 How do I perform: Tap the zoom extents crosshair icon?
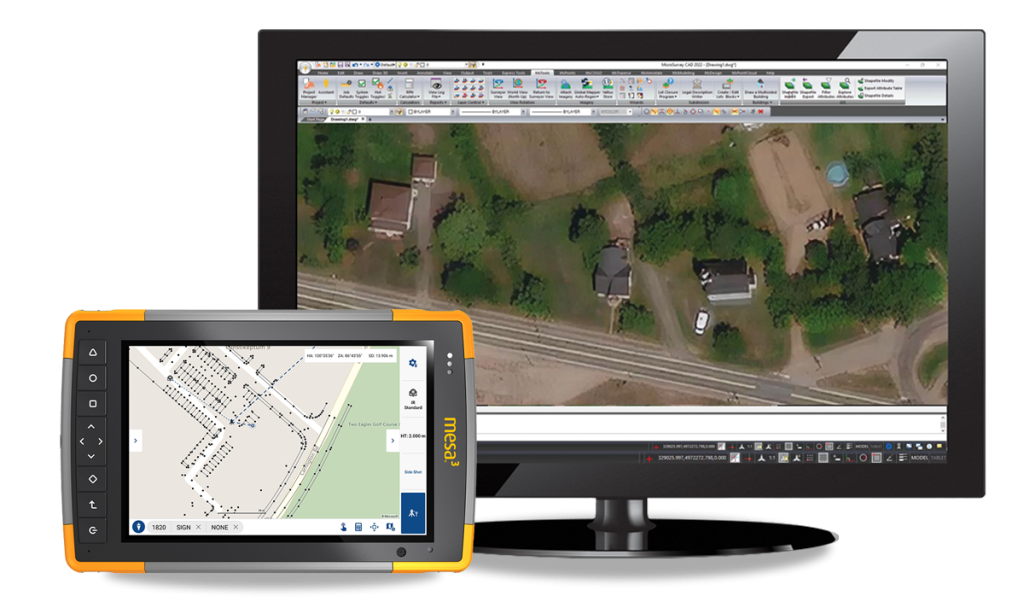point(374,526)
